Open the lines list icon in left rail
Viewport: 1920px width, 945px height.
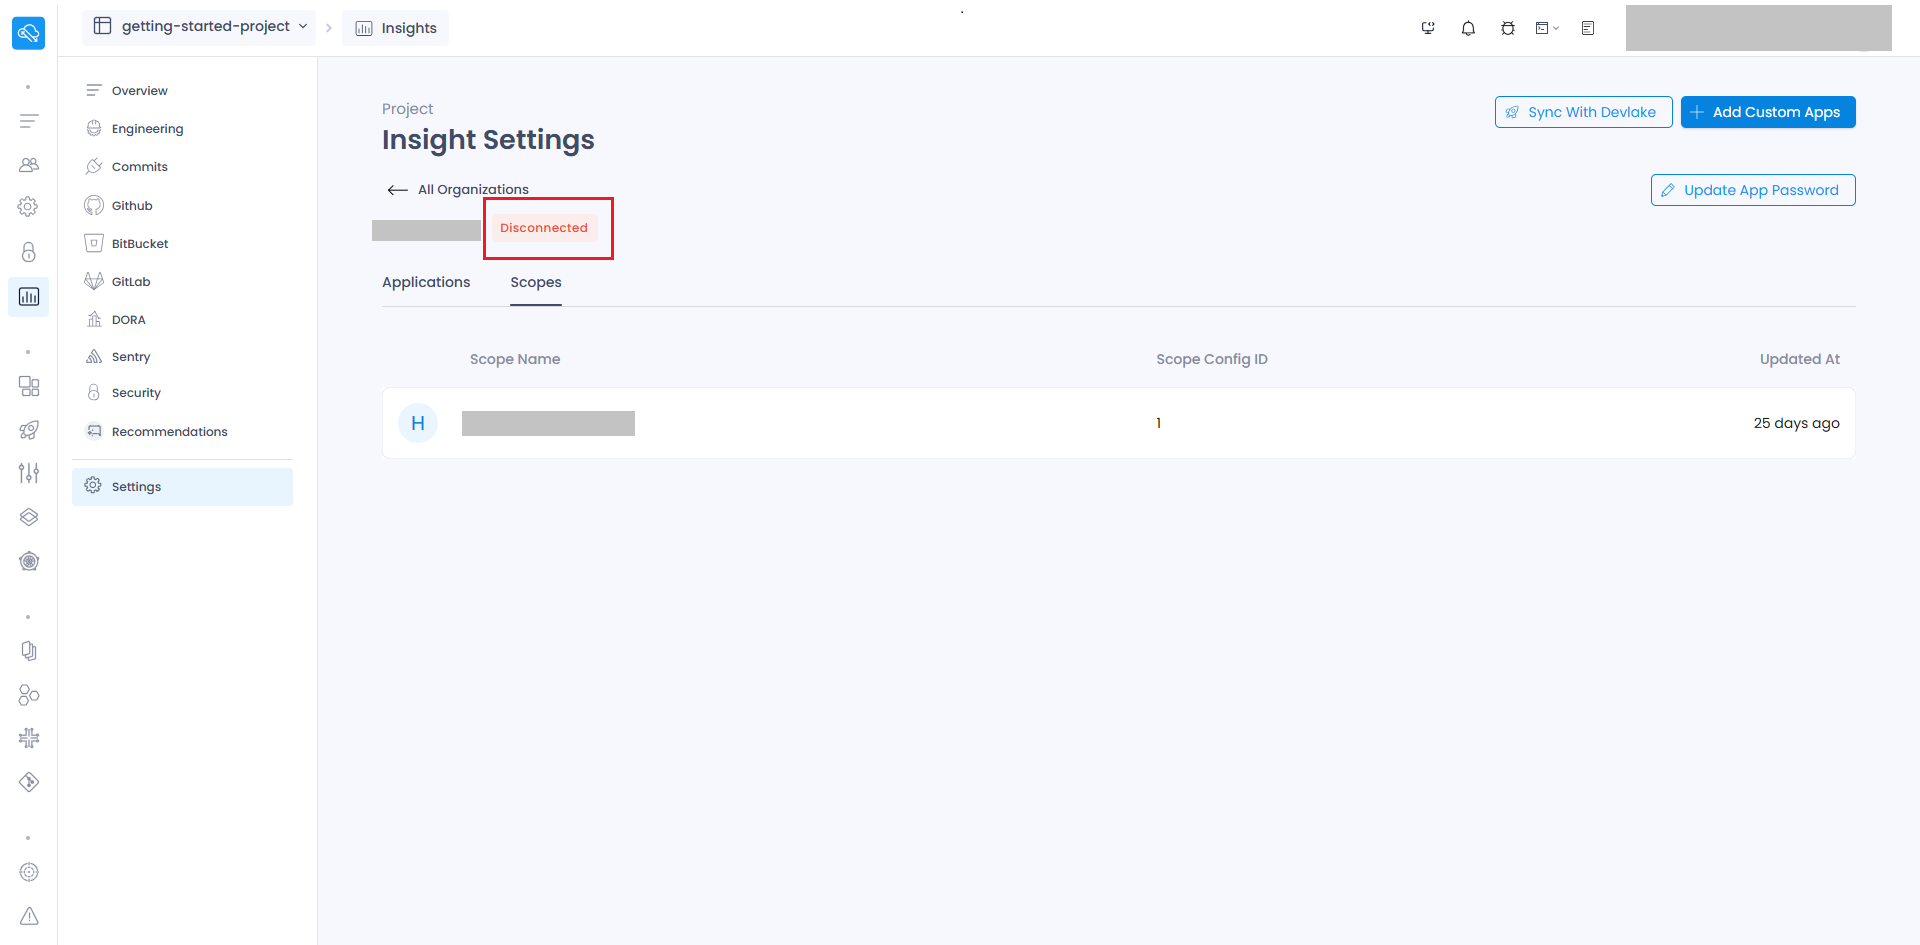click(x=29, y=121)
